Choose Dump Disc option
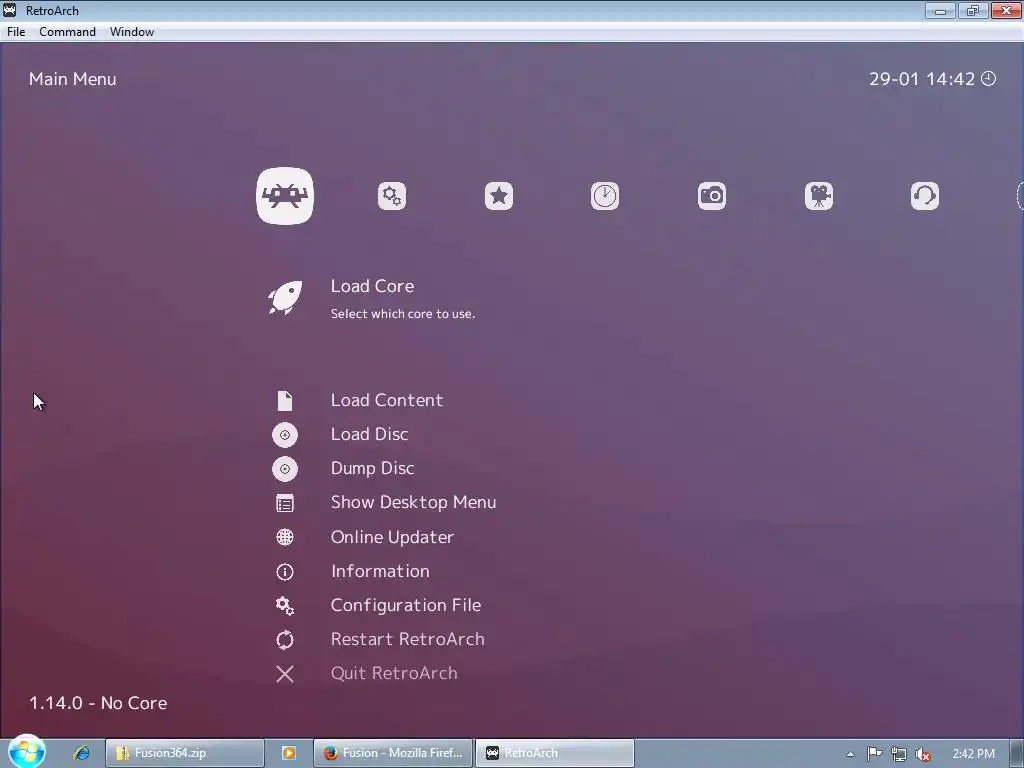The image size is (1024, 768). point(372,468)
